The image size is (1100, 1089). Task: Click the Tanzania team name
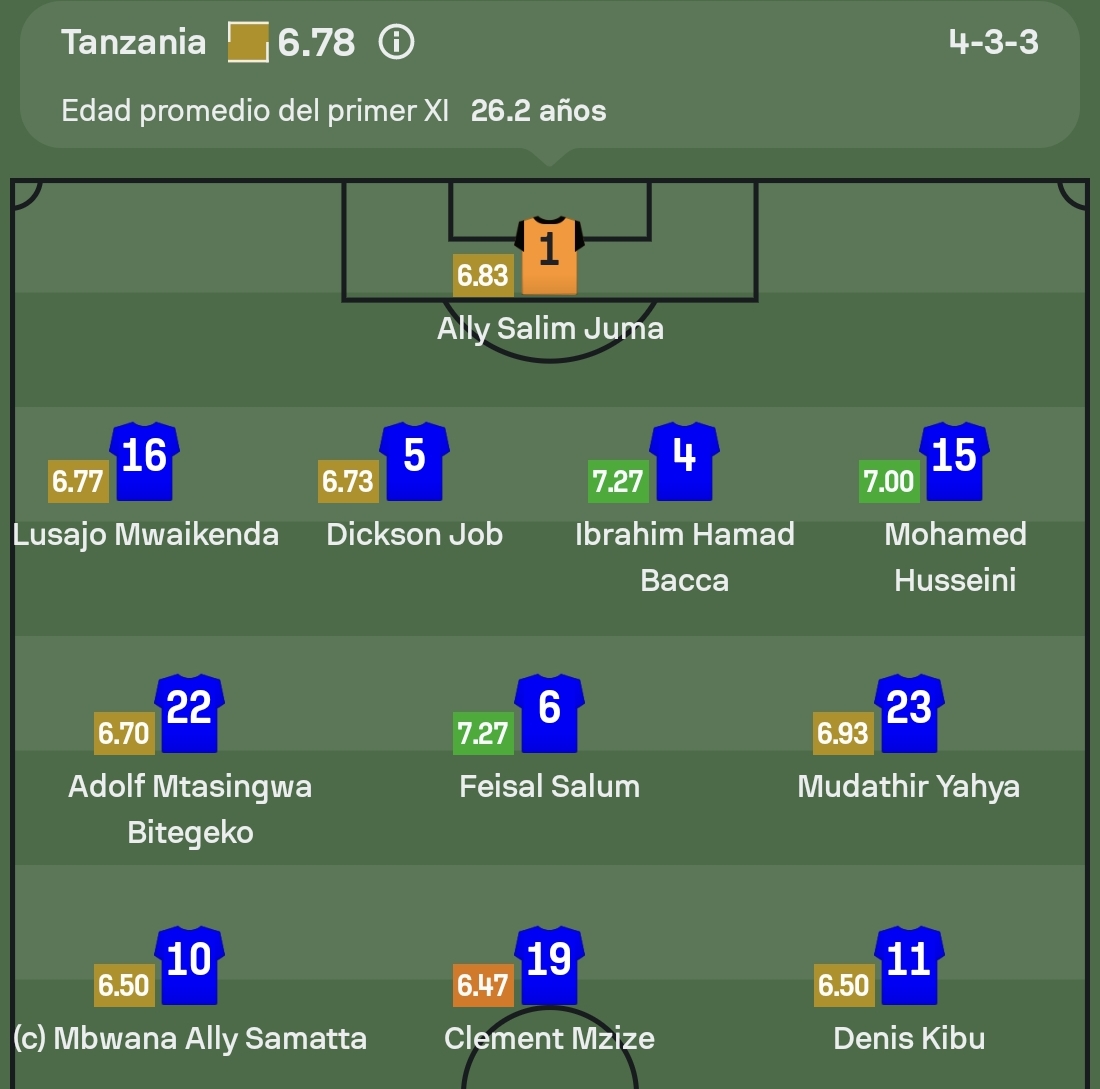coord(133,43)
